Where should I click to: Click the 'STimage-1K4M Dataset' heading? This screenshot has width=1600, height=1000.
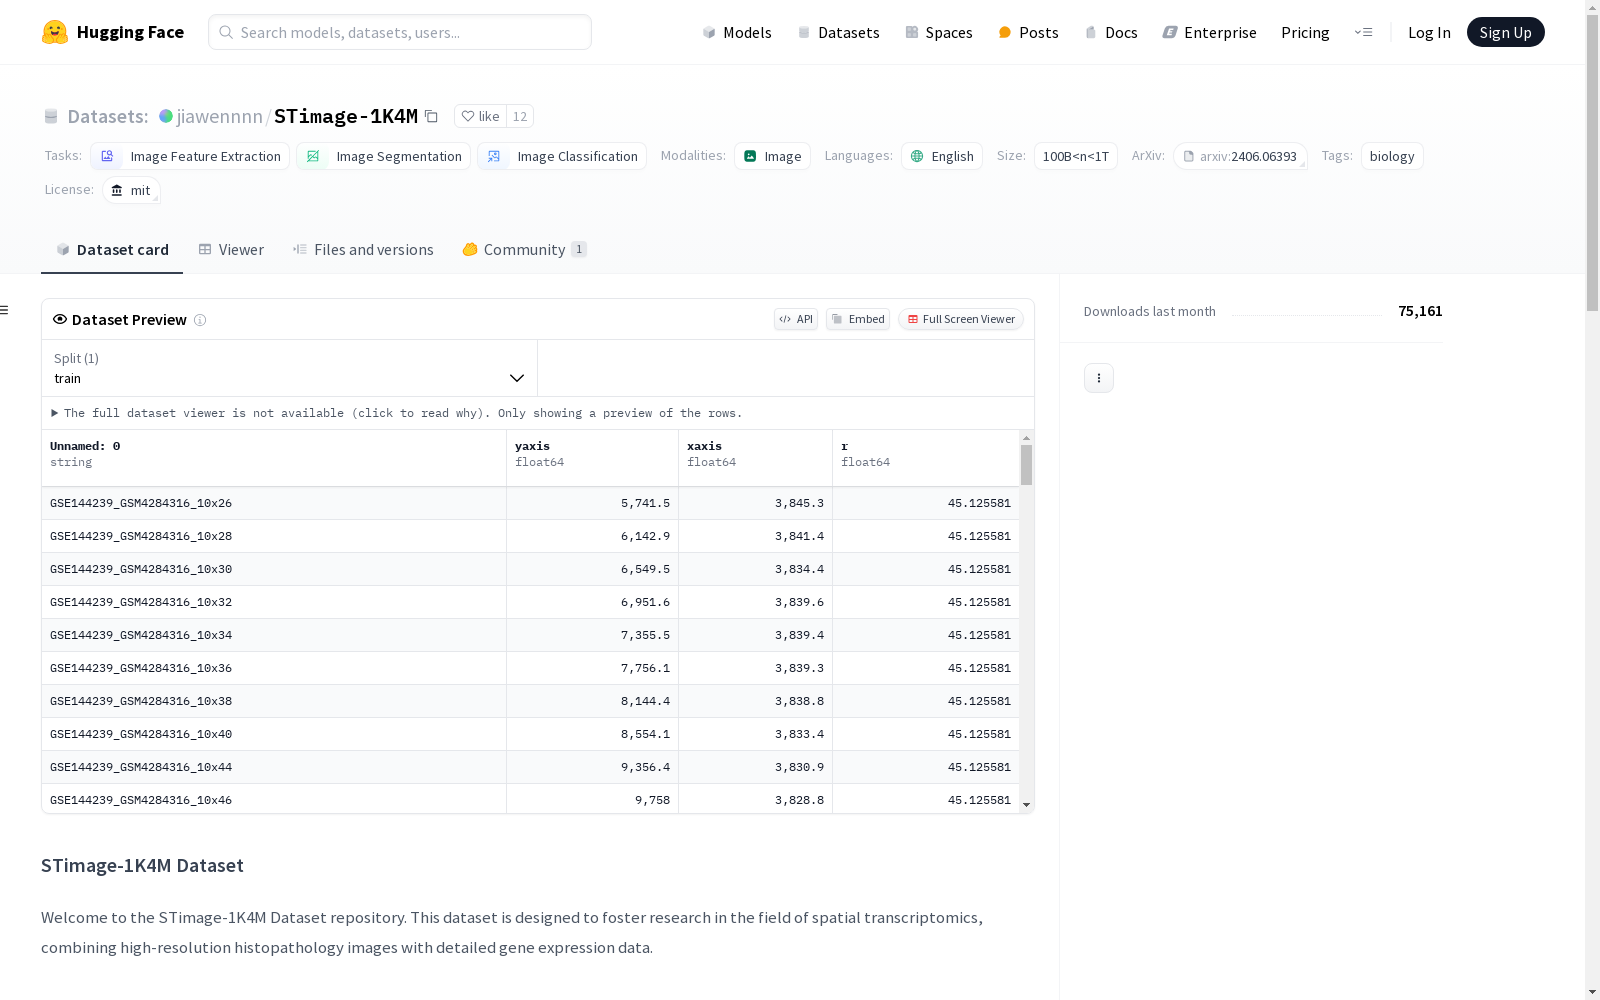coord(142,866)
